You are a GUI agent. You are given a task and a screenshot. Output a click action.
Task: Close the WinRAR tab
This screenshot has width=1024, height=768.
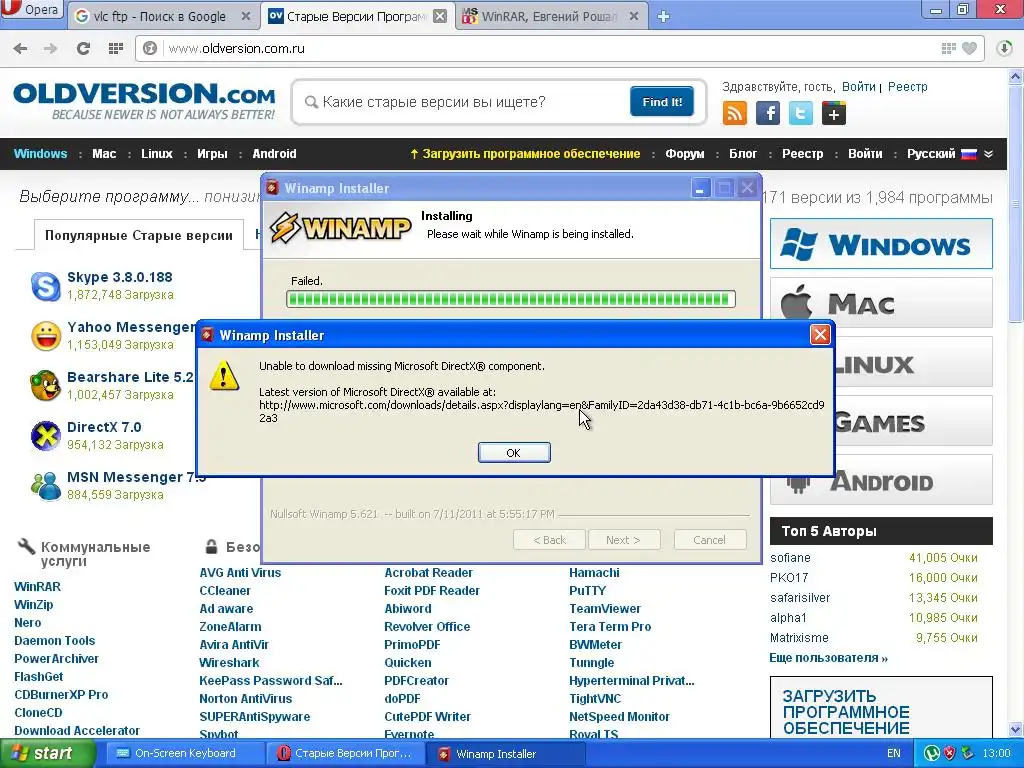[x=633, y=16]
